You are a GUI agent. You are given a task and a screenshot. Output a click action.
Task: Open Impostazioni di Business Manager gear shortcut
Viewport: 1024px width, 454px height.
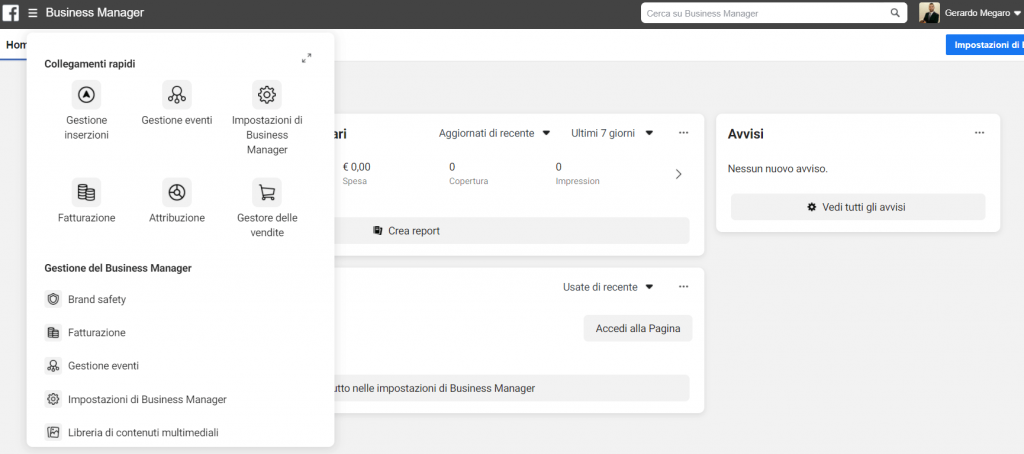[267, 95]
